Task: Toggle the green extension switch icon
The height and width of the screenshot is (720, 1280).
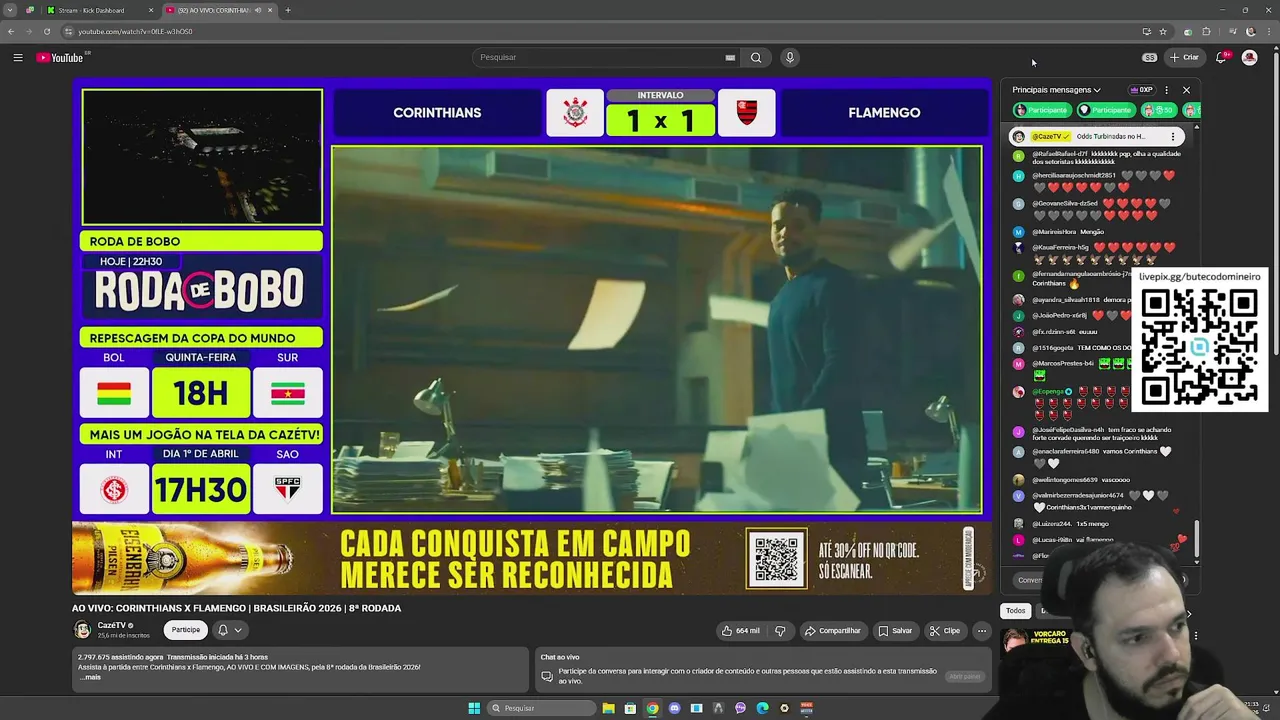Action: tap(1187, 31)
